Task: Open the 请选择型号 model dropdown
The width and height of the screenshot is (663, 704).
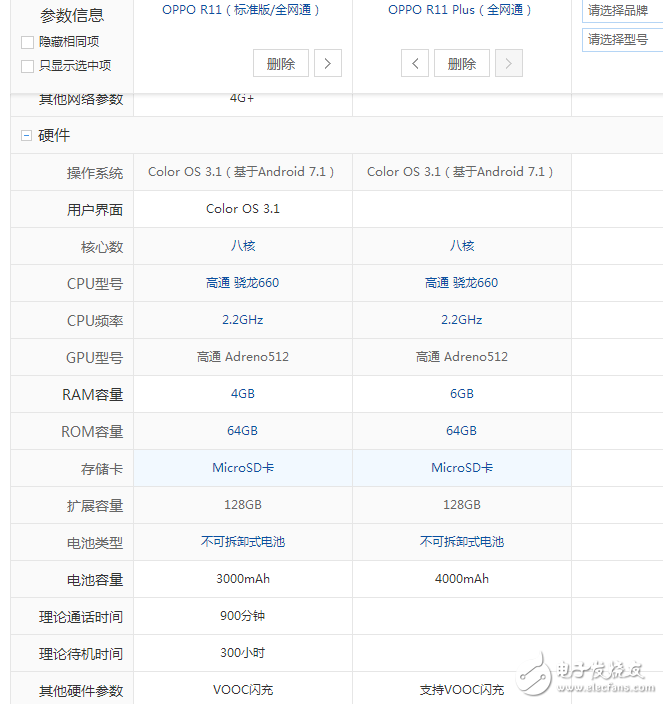Action: [x=622, y=40]
